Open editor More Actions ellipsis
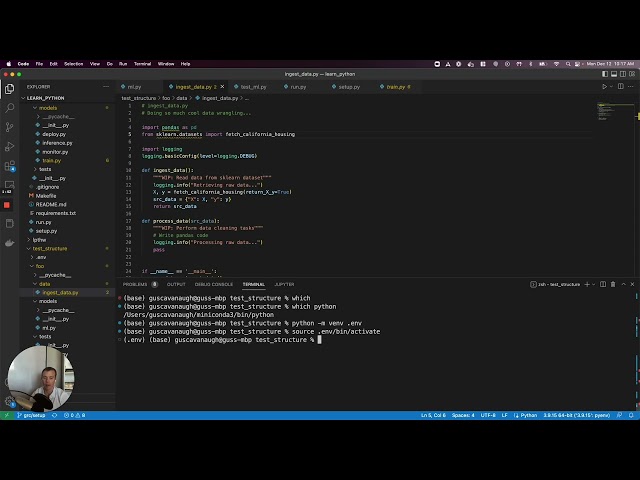 click(631, 87)
